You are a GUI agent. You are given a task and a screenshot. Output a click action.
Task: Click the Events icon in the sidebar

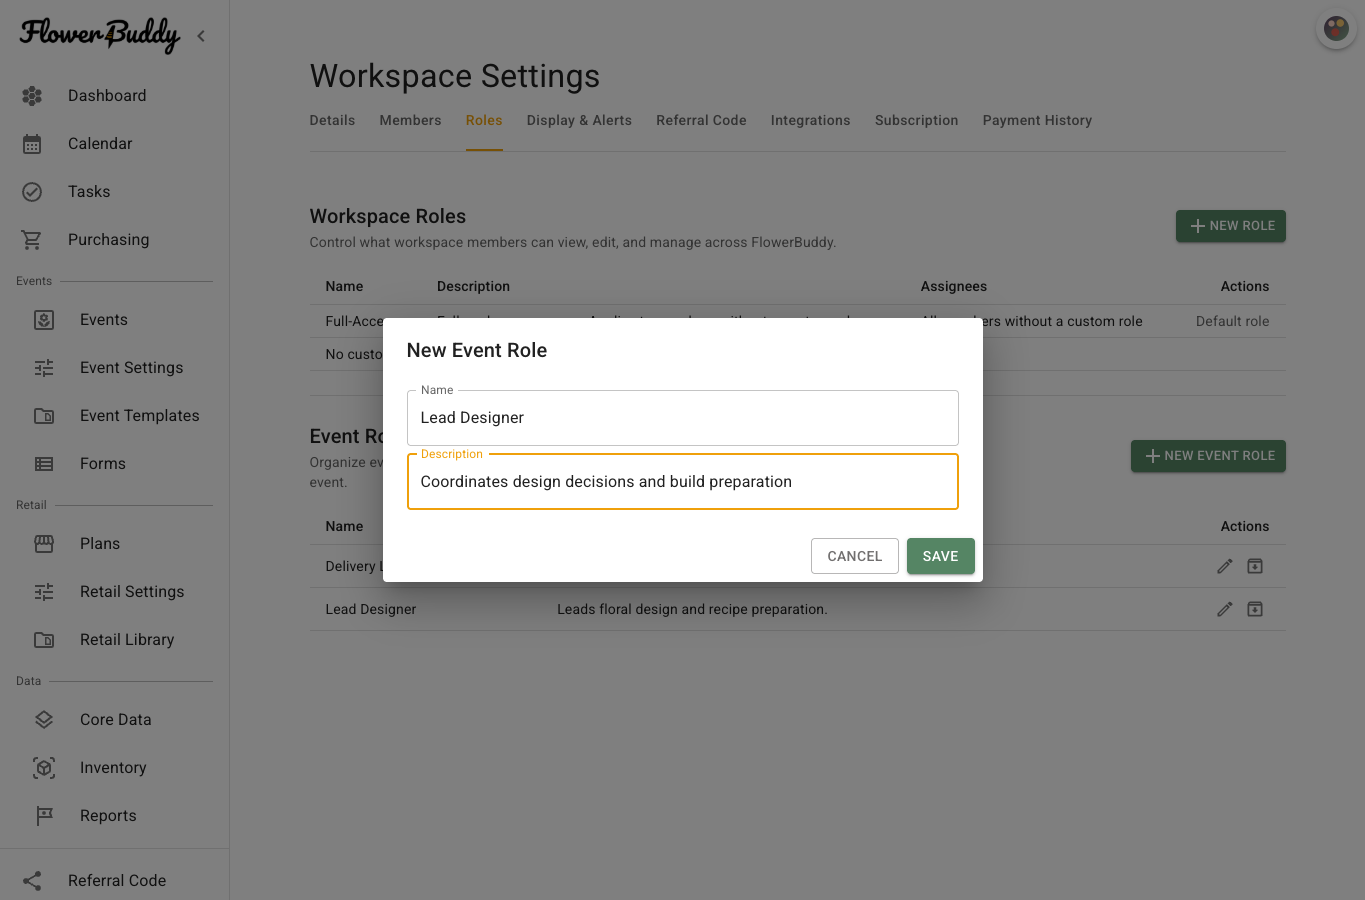(44, 320)
